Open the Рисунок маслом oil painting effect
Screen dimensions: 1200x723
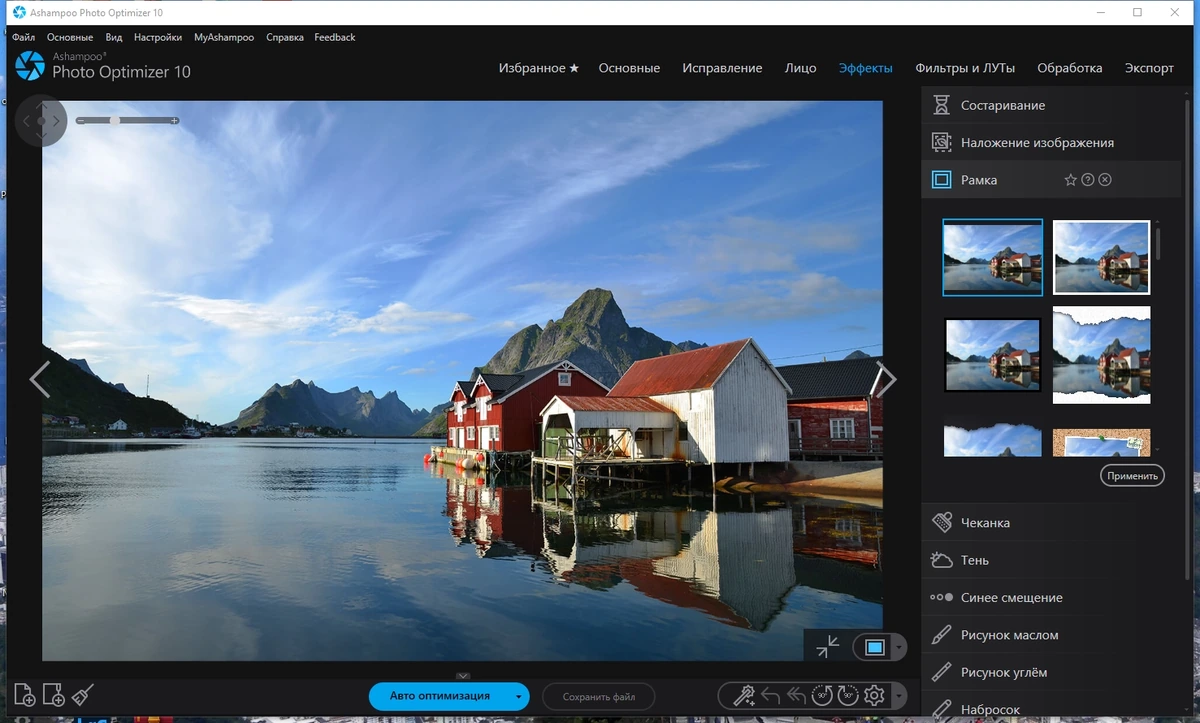tap(1050, 635)
